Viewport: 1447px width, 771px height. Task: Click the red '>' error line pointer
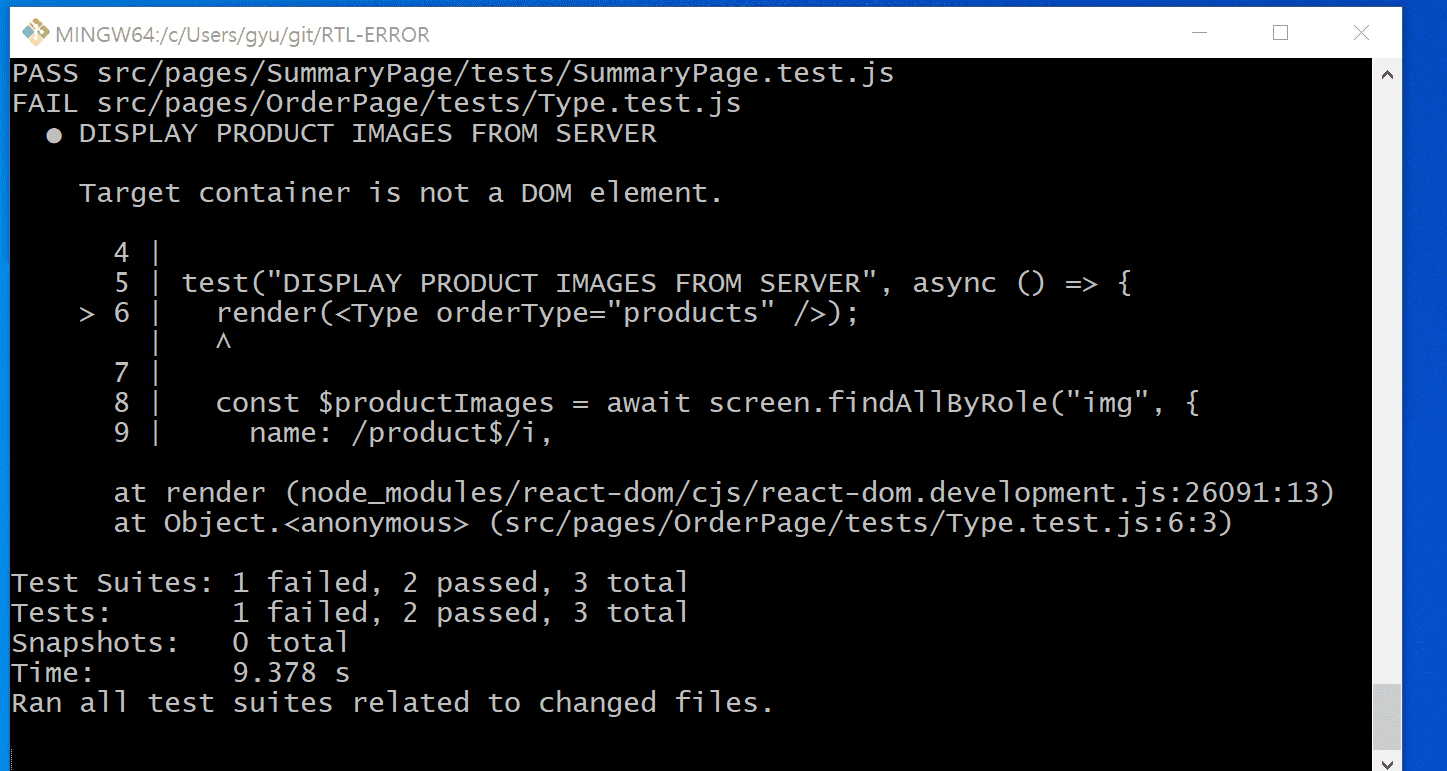pos(88,313)
